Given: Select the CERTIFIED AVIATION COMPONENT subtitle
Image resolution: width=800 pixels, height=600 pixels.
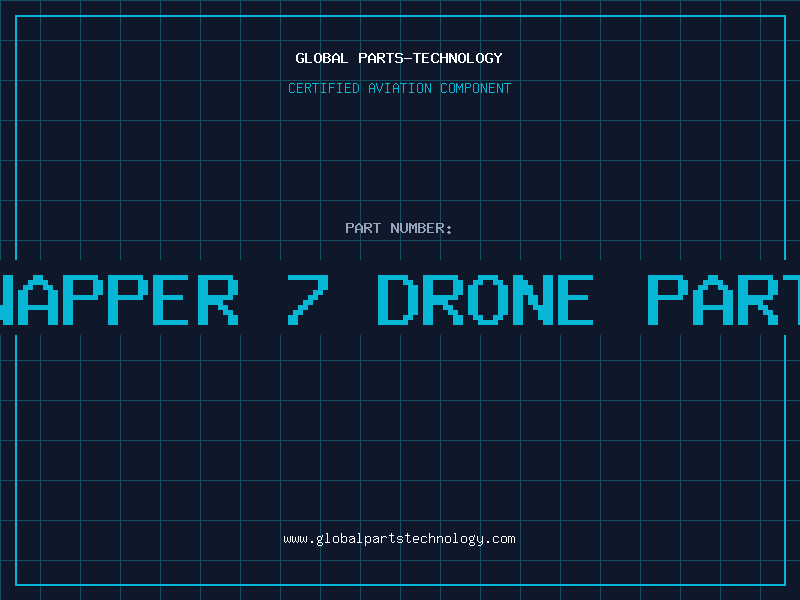Looking at the screenshot, I should (399, 88).
